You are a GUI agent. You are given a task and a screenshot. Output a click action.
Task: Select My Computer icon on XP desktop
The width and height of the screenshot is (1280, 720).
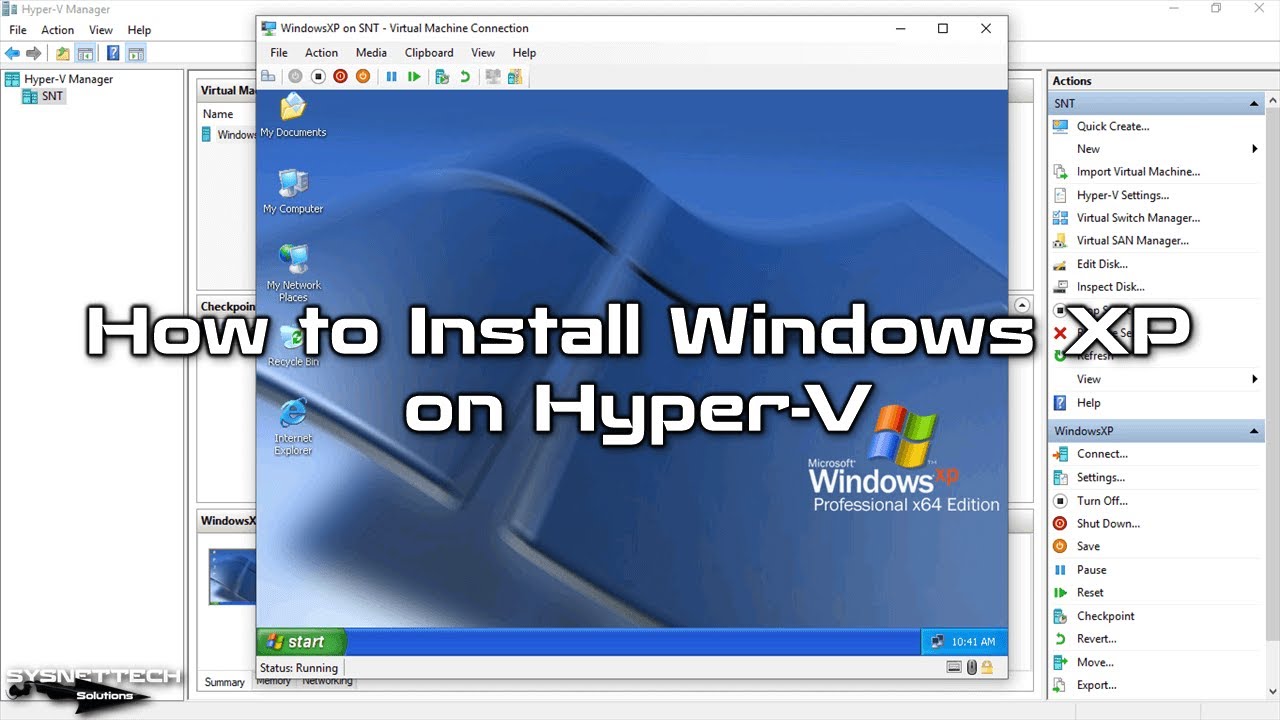pyautogui.click(x=293, y=191)
